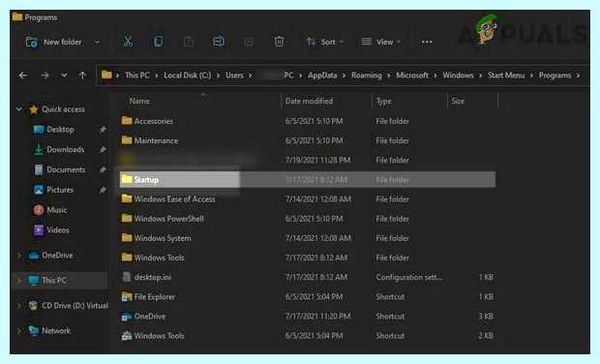The width and height of the screenshot is (600, 364).
Task: Click the Paste icon in toolbar
Action: pos(188,41)
